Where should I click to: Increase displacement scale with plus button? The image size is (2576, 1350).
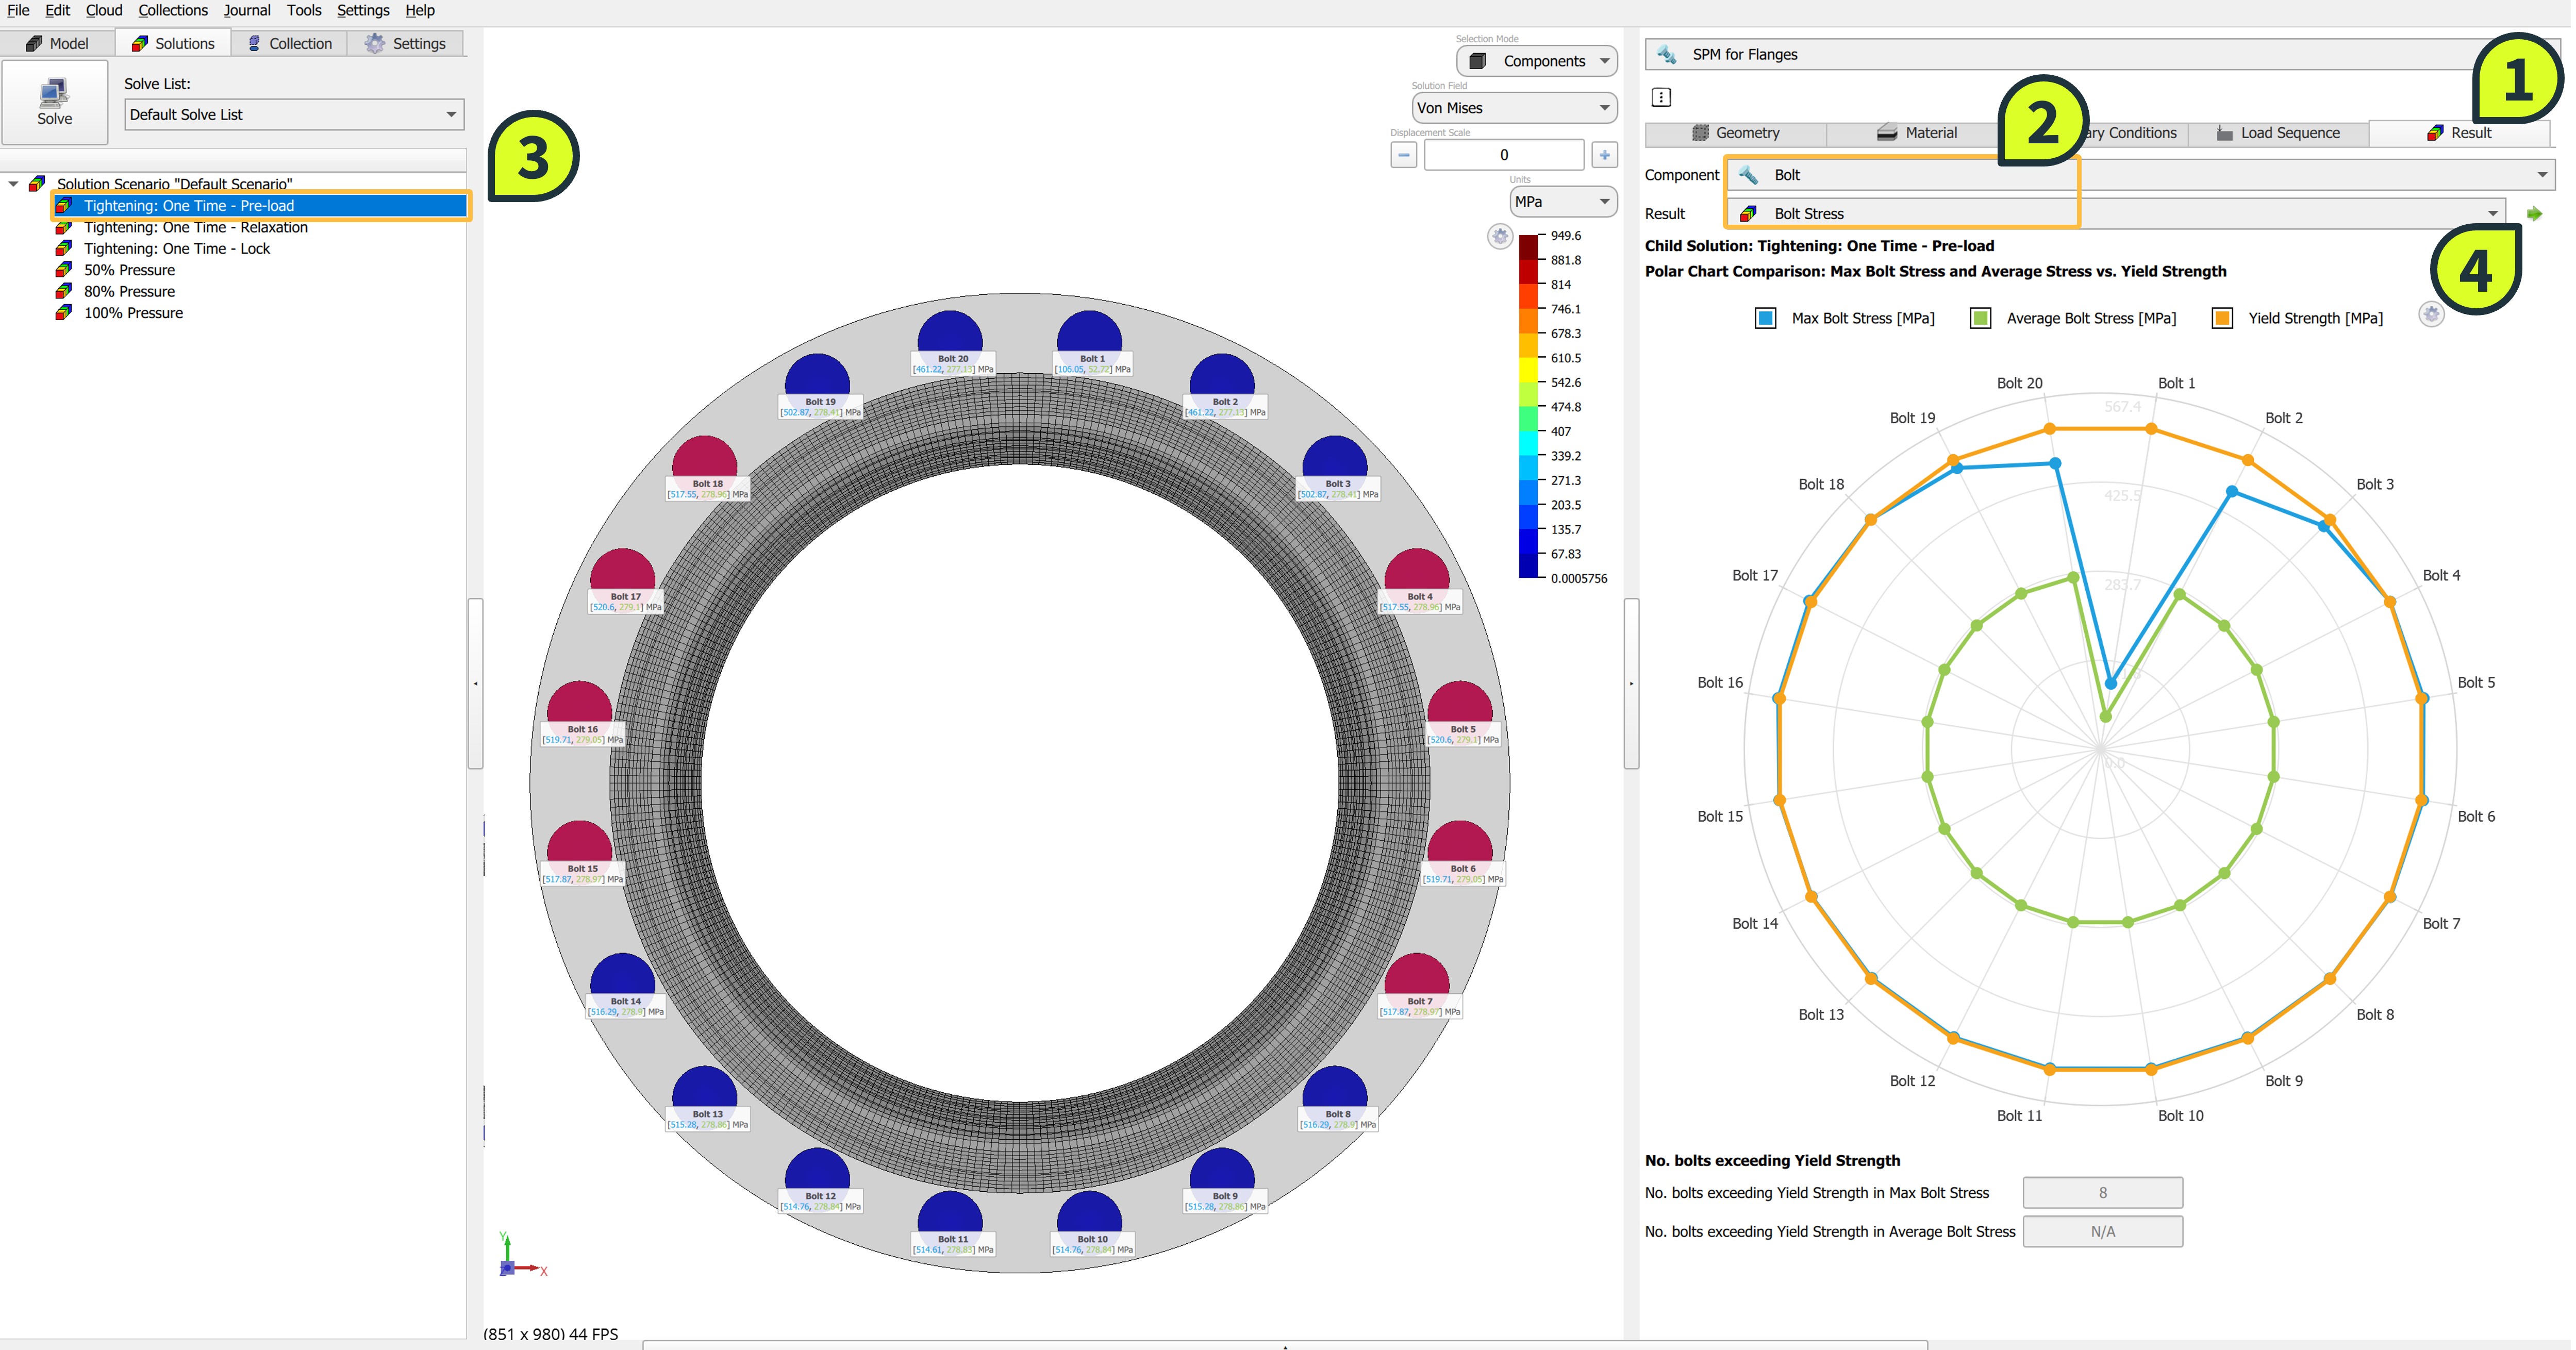point(1604,155)
